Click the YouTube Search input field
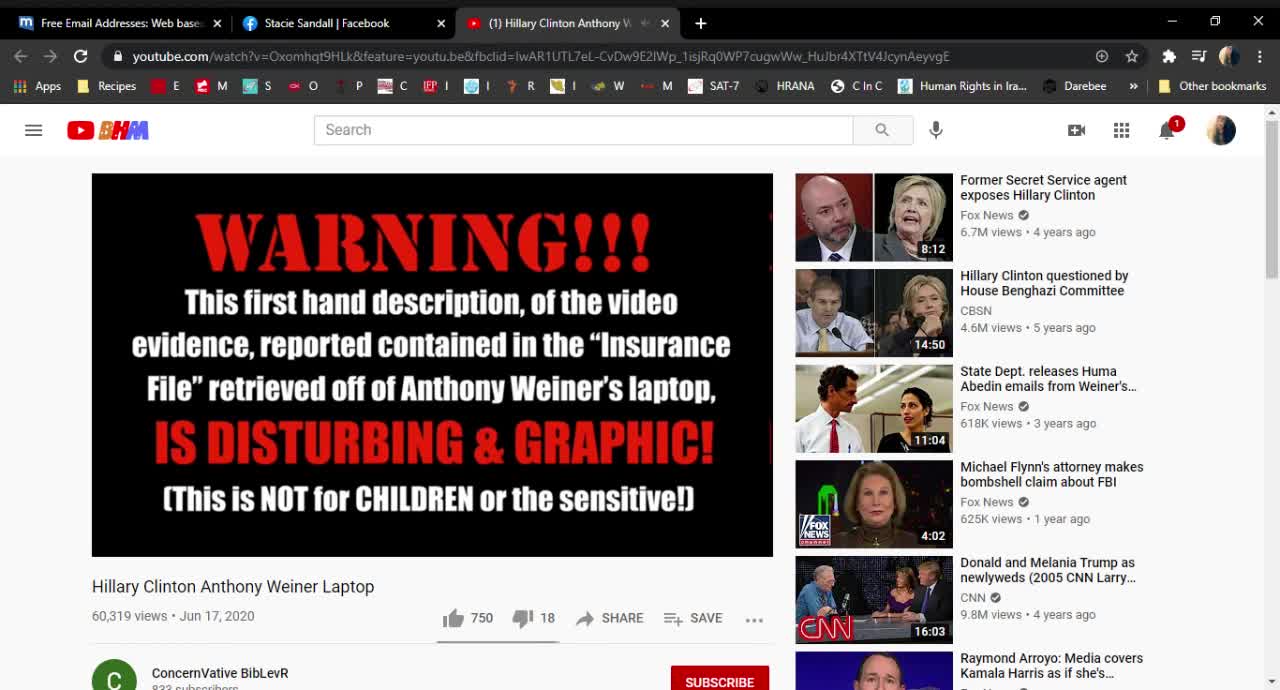Image resolution: width=1280 pixels, height=690 pixels. 583,130
